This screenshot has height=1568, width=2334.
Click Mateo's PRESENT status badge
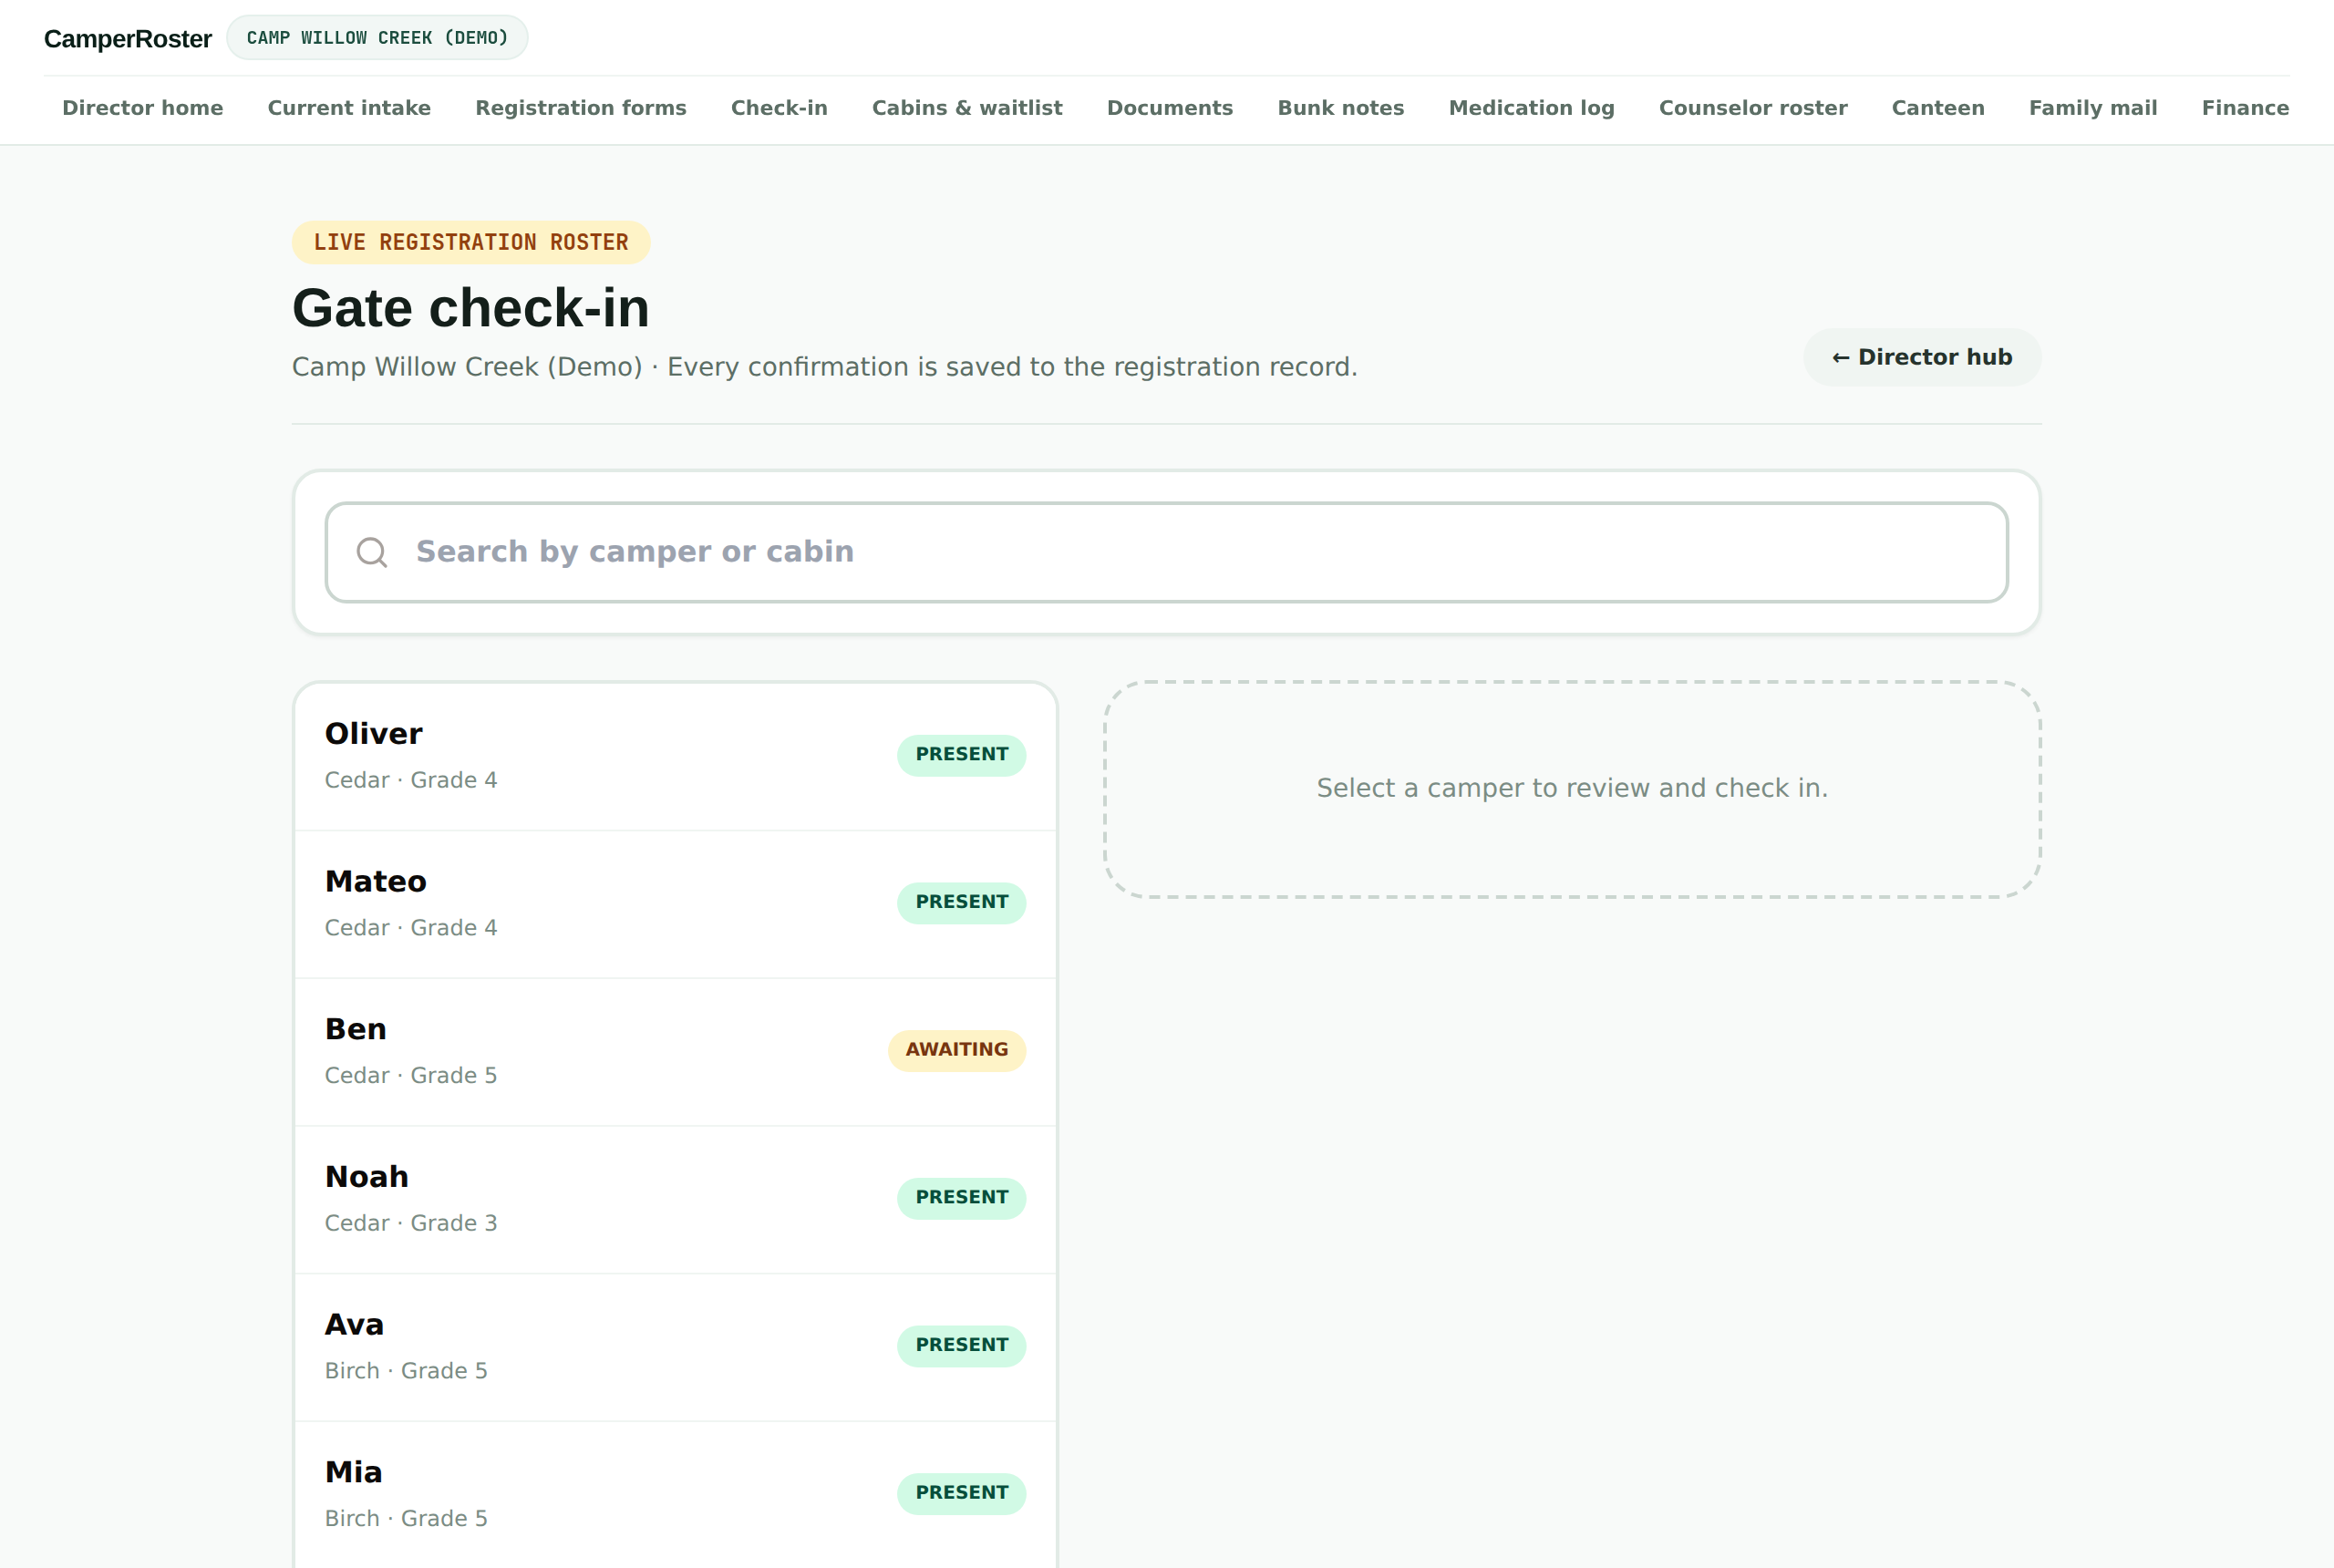[961, 903]
